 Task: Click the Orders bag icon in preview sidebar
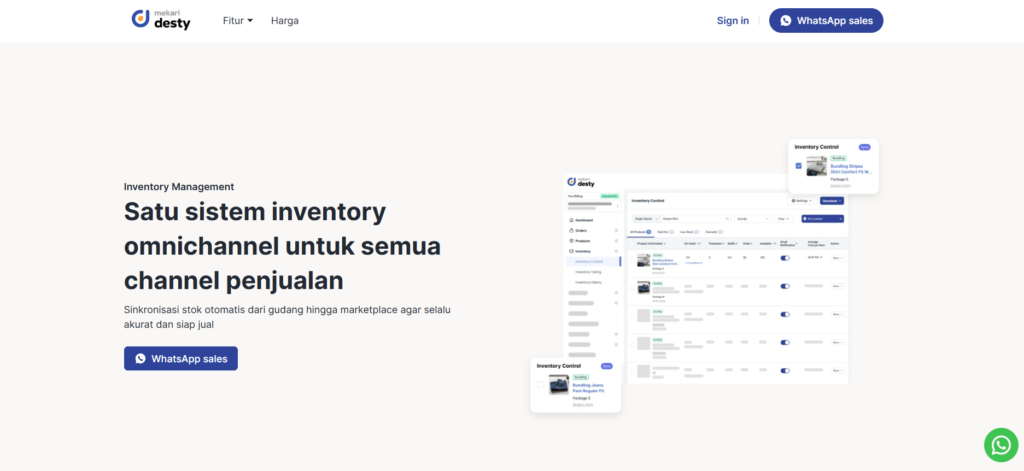click(x=571, y=231)
